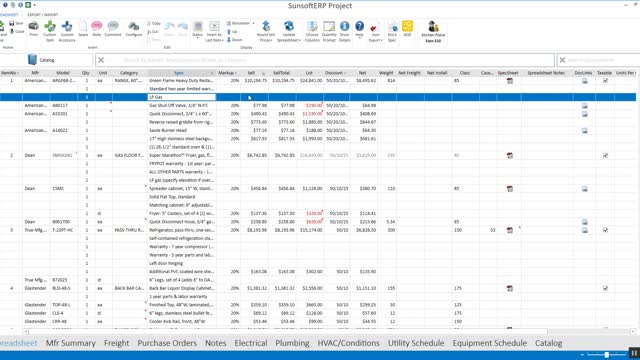
Task: Open the Plumbing tab
Action: click(292, 343)
